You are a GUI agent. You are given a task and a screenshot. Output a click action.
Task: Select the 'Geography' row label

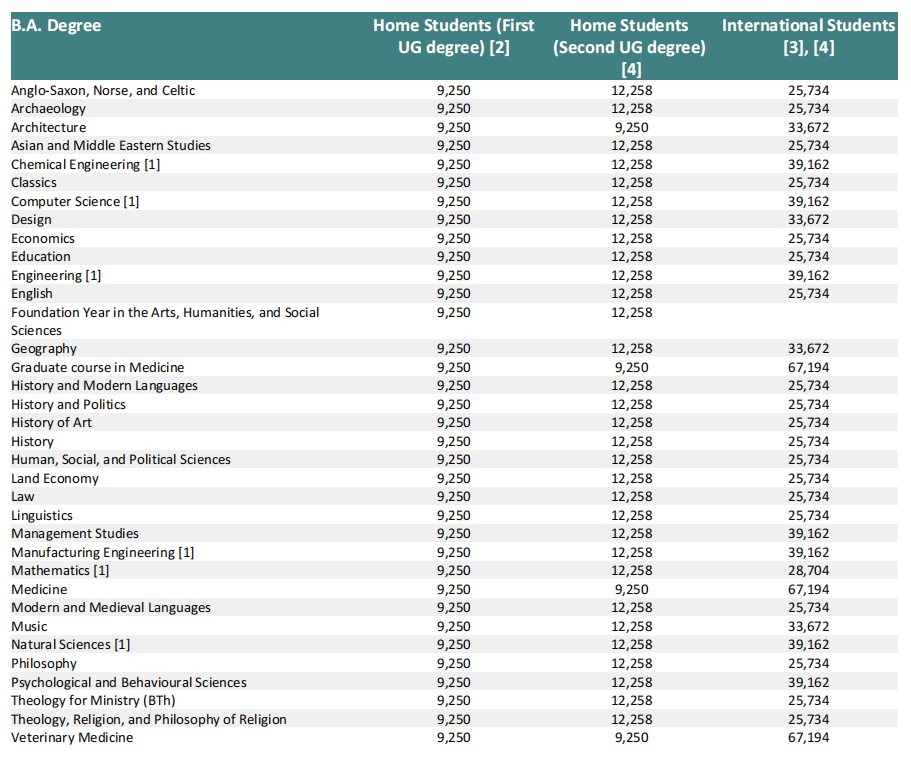(44, 349)
